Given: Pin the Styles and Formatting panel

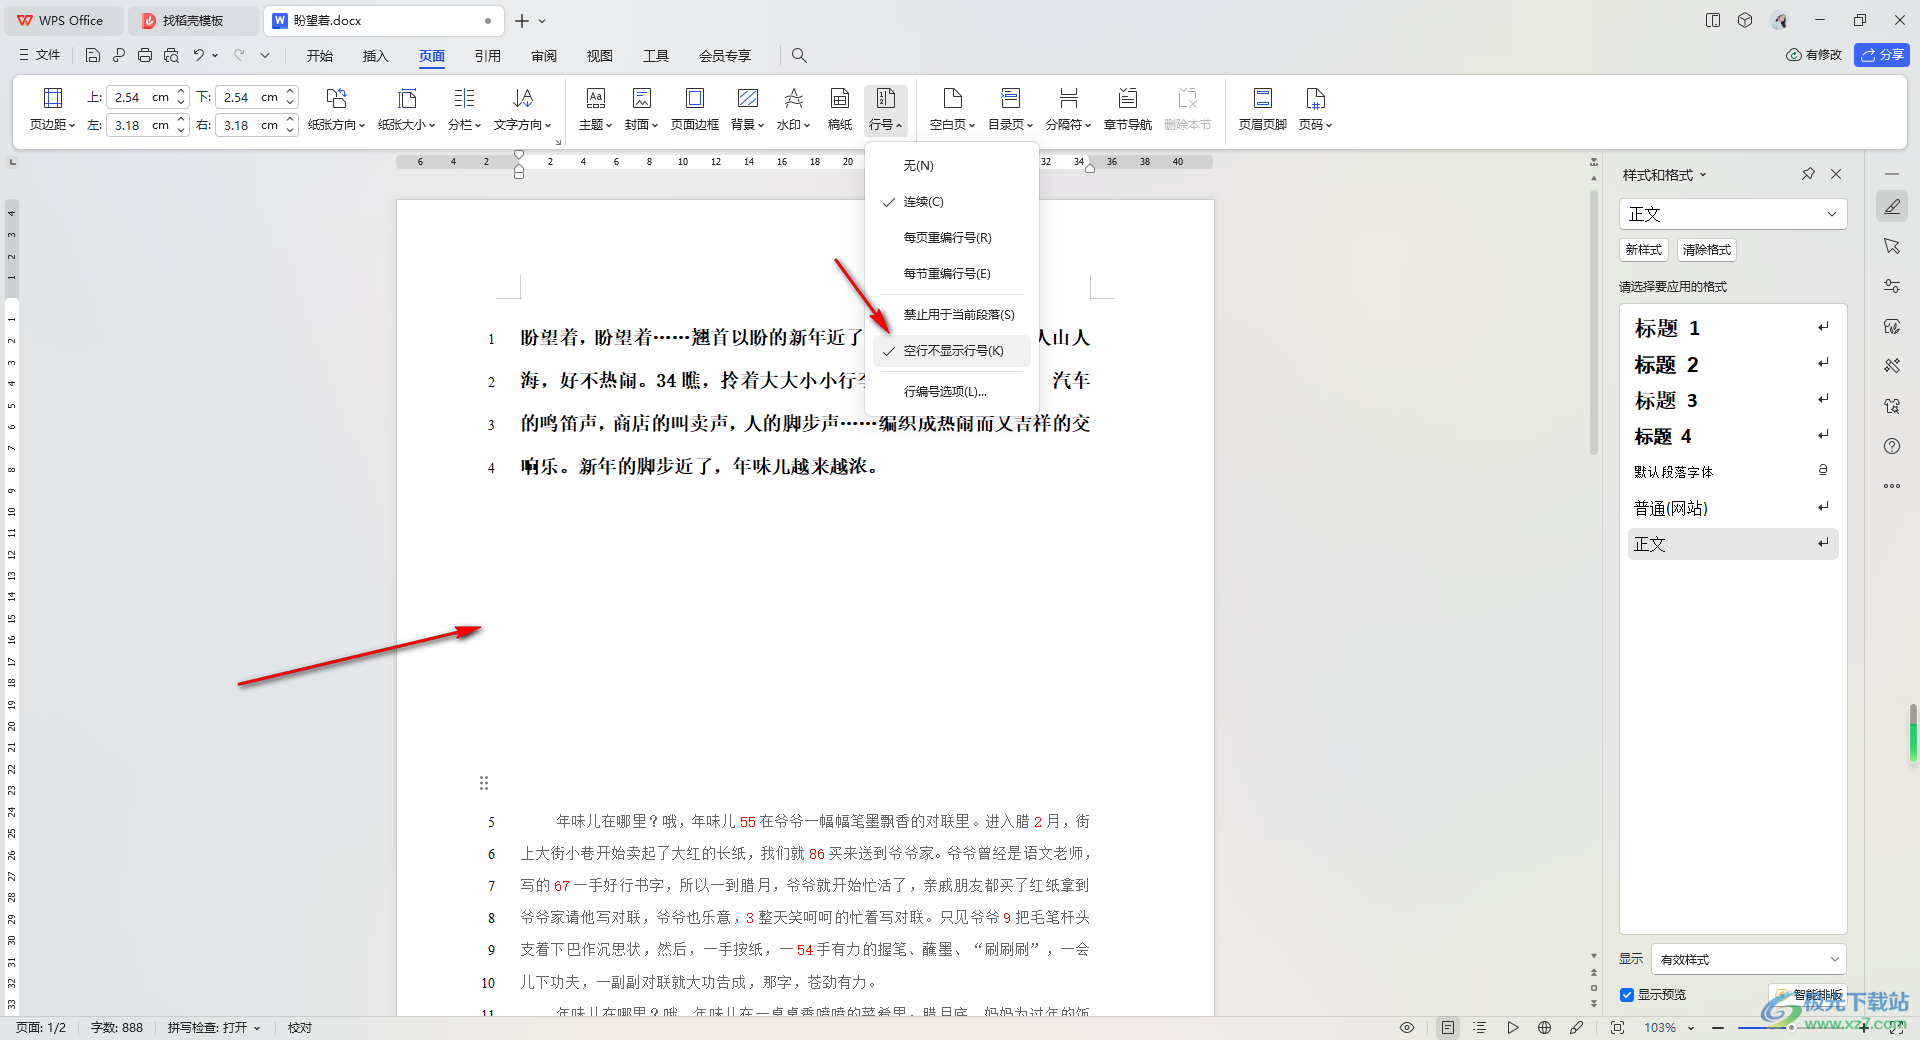Looking at the screenshot, I should pos(1808,174).
